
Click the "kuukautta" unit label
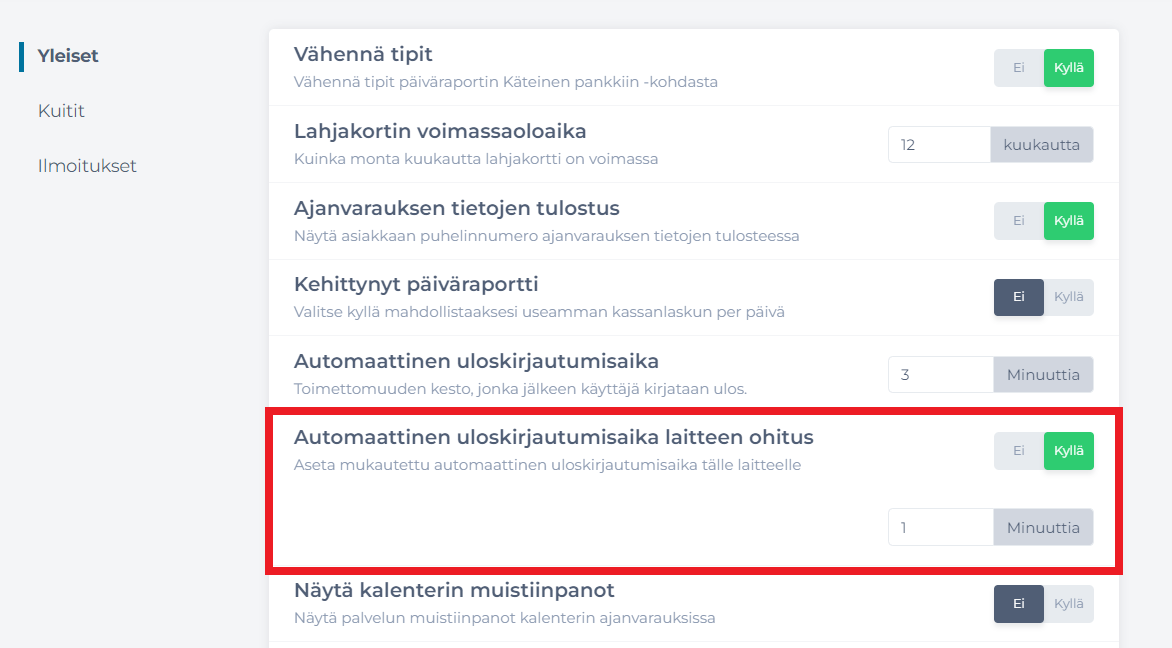pyautogui.click(x=1041, y=144)
